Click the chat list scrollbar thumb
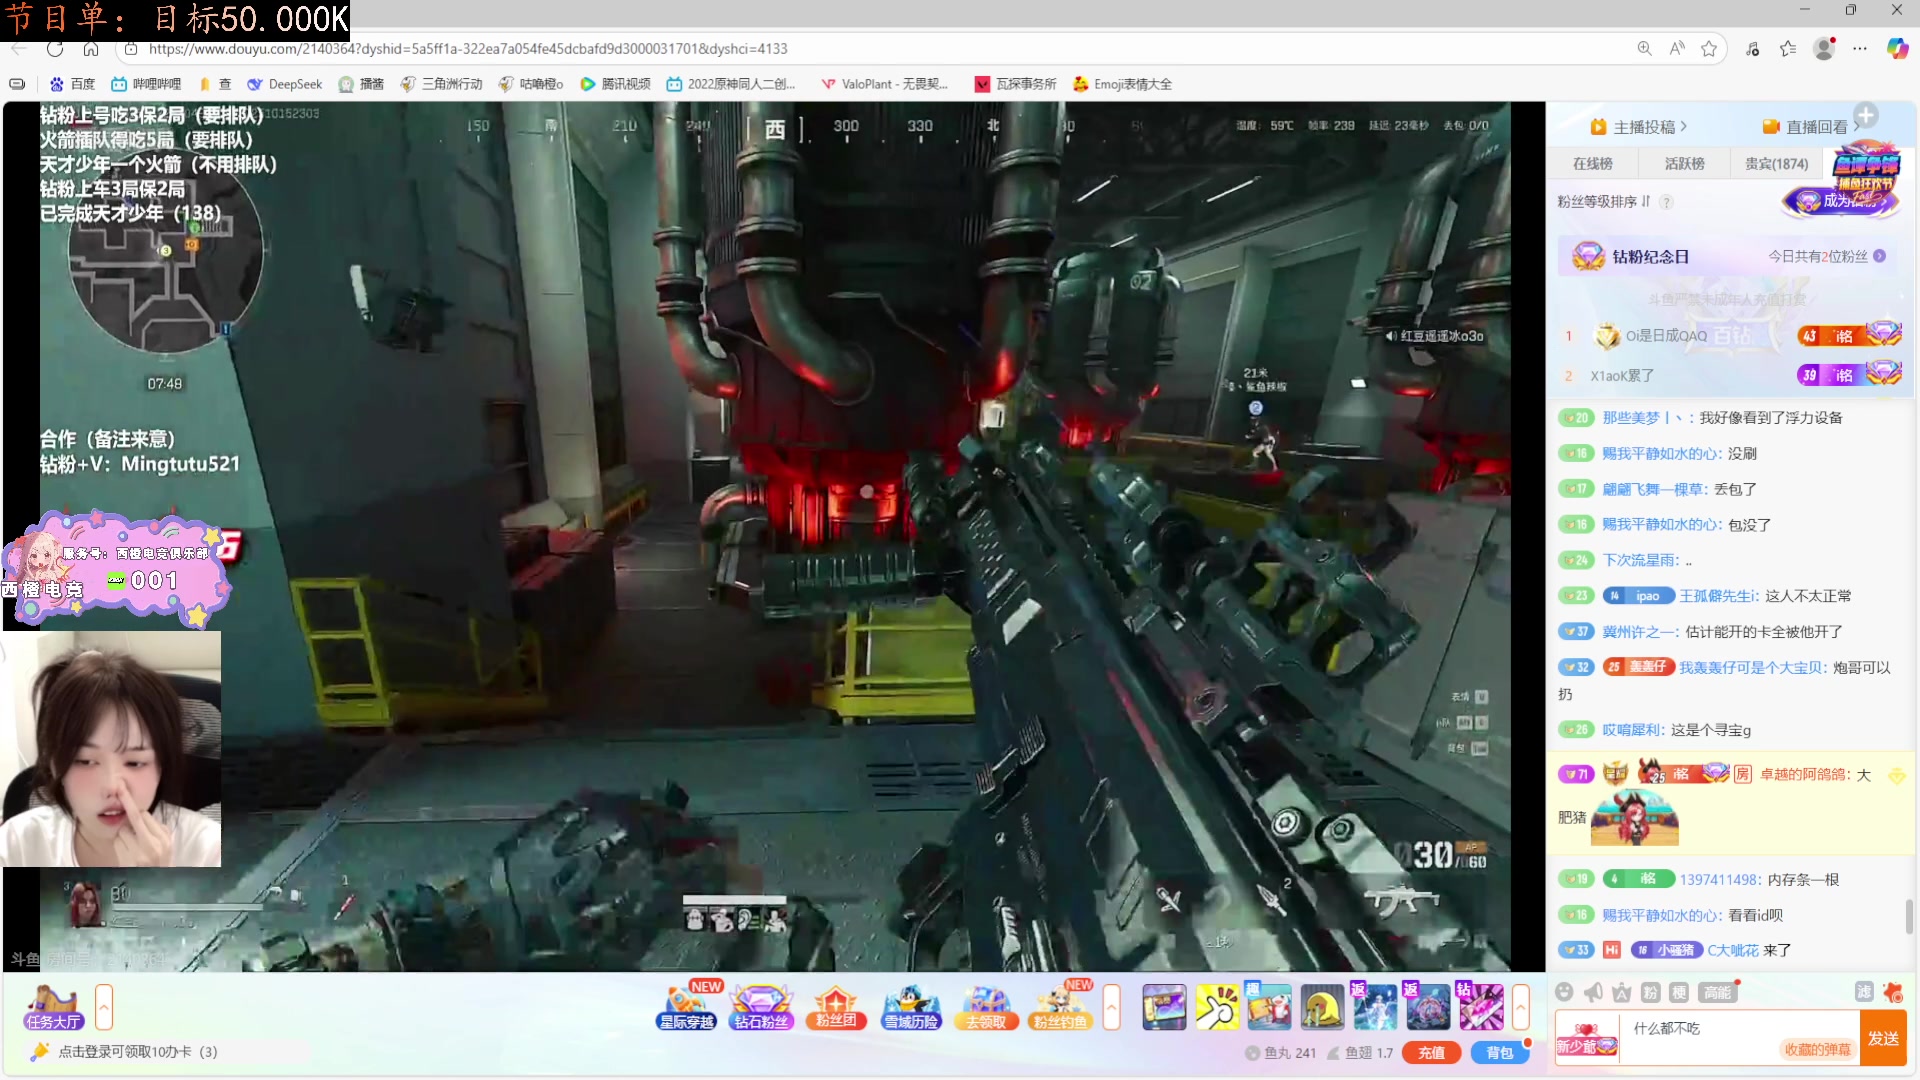Viewport: 1920px width, 1080px height. coord(1908,916)
